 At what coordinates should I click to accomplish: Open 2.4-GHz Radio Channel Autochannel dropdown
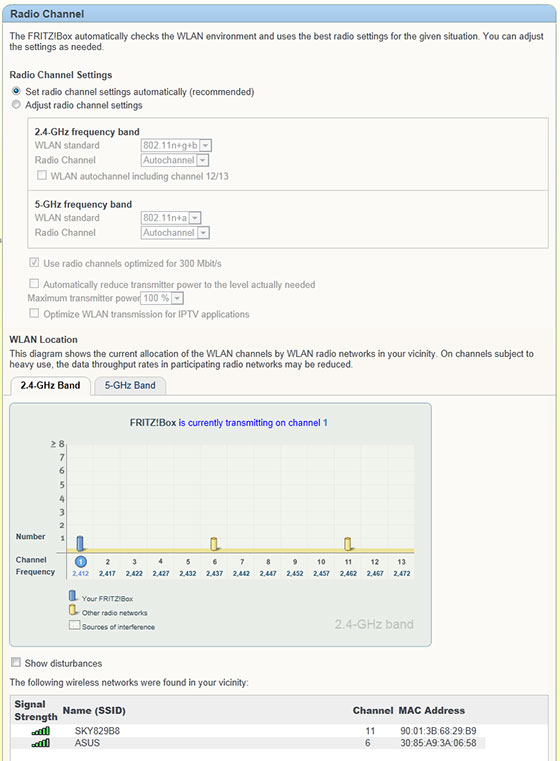point(175,160)
